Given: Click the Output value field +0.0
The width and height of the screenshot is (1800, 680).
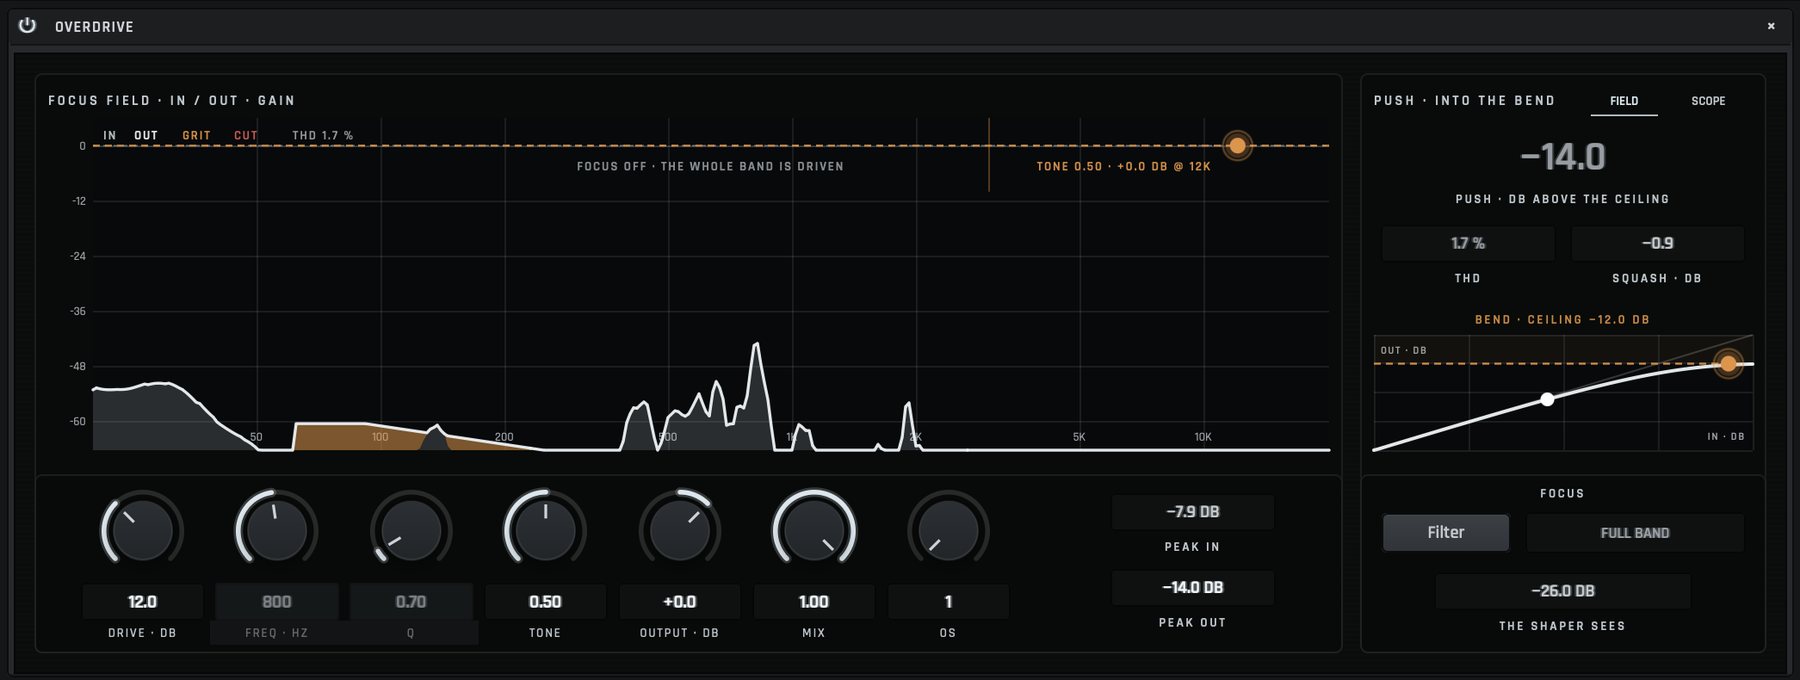Looking at the screenshot, I should click(680, 602).
